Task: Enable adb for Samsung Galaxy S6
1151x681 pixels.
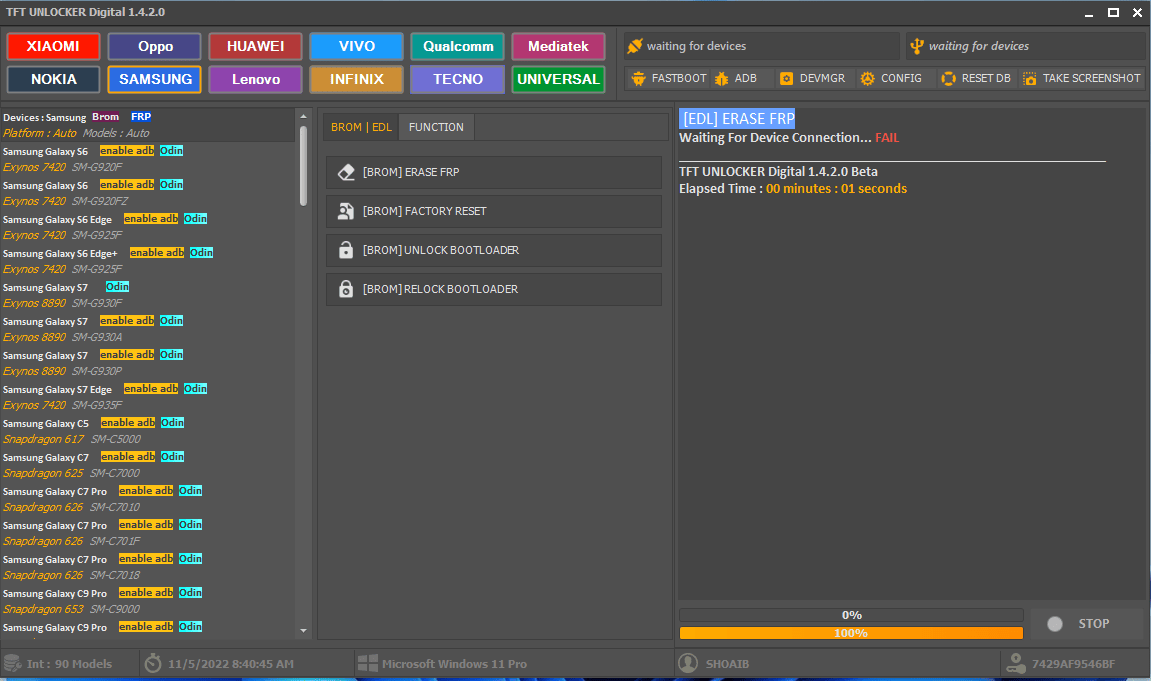Action: pos(127,150)
